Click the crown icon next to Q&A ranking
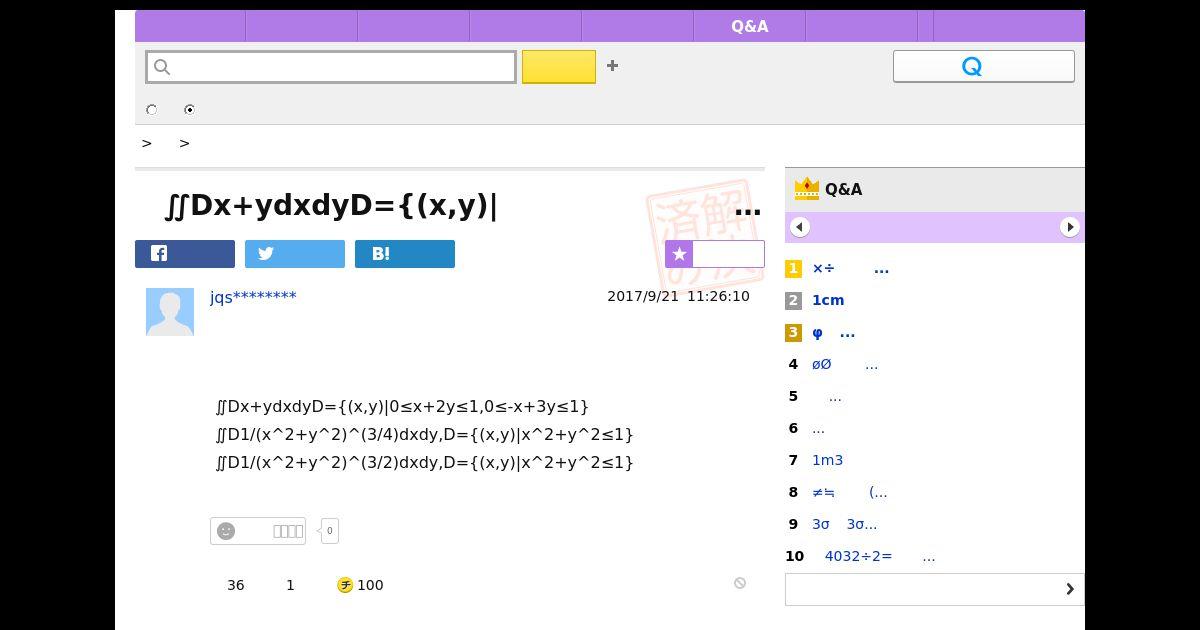 [x=806, y=188]
